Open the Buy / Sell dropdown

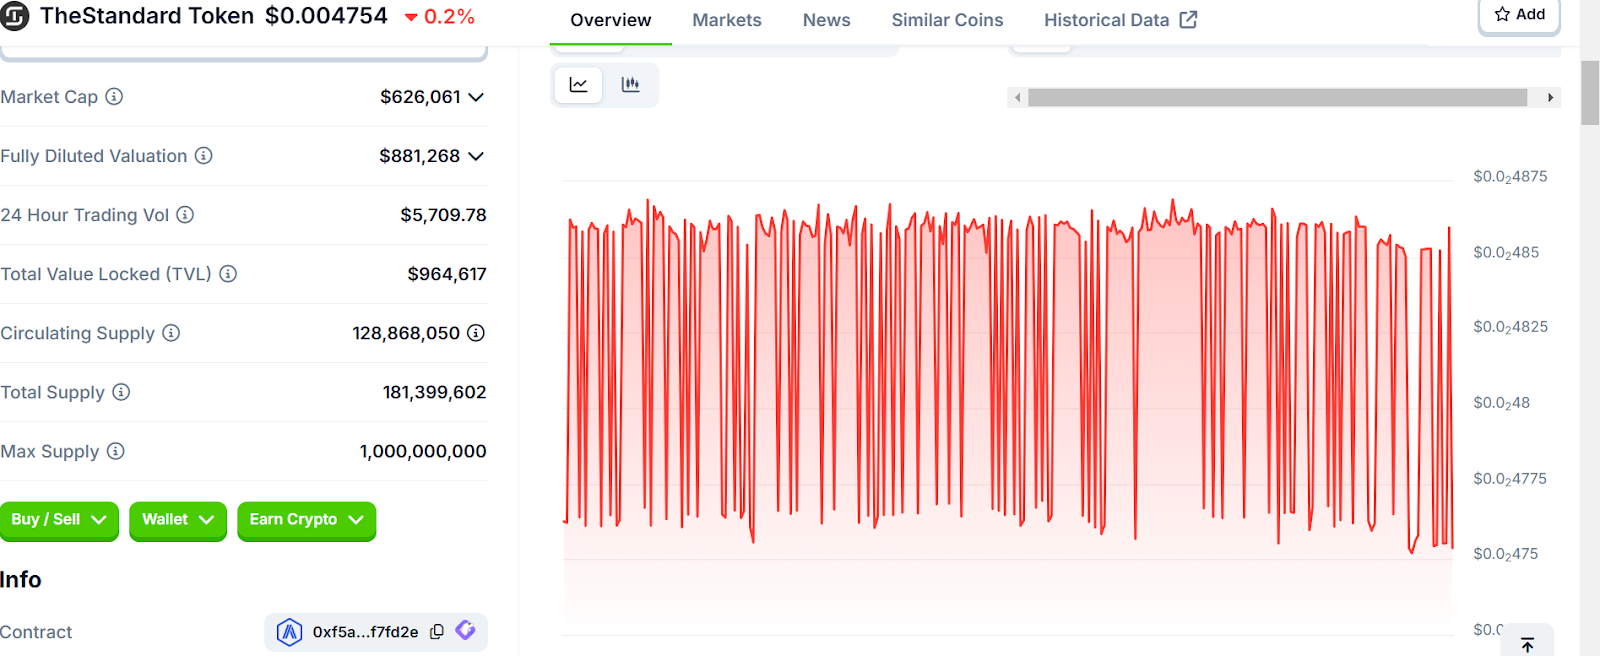coord(59,520)
